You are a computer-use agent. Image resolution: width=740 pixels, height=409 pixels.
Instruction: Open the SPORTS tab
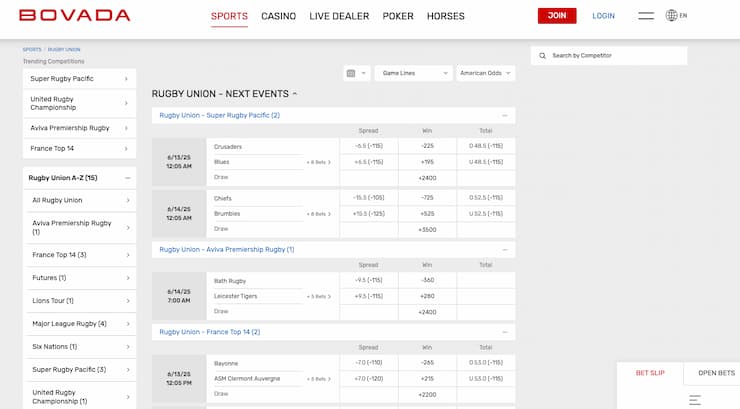point(229,16)
